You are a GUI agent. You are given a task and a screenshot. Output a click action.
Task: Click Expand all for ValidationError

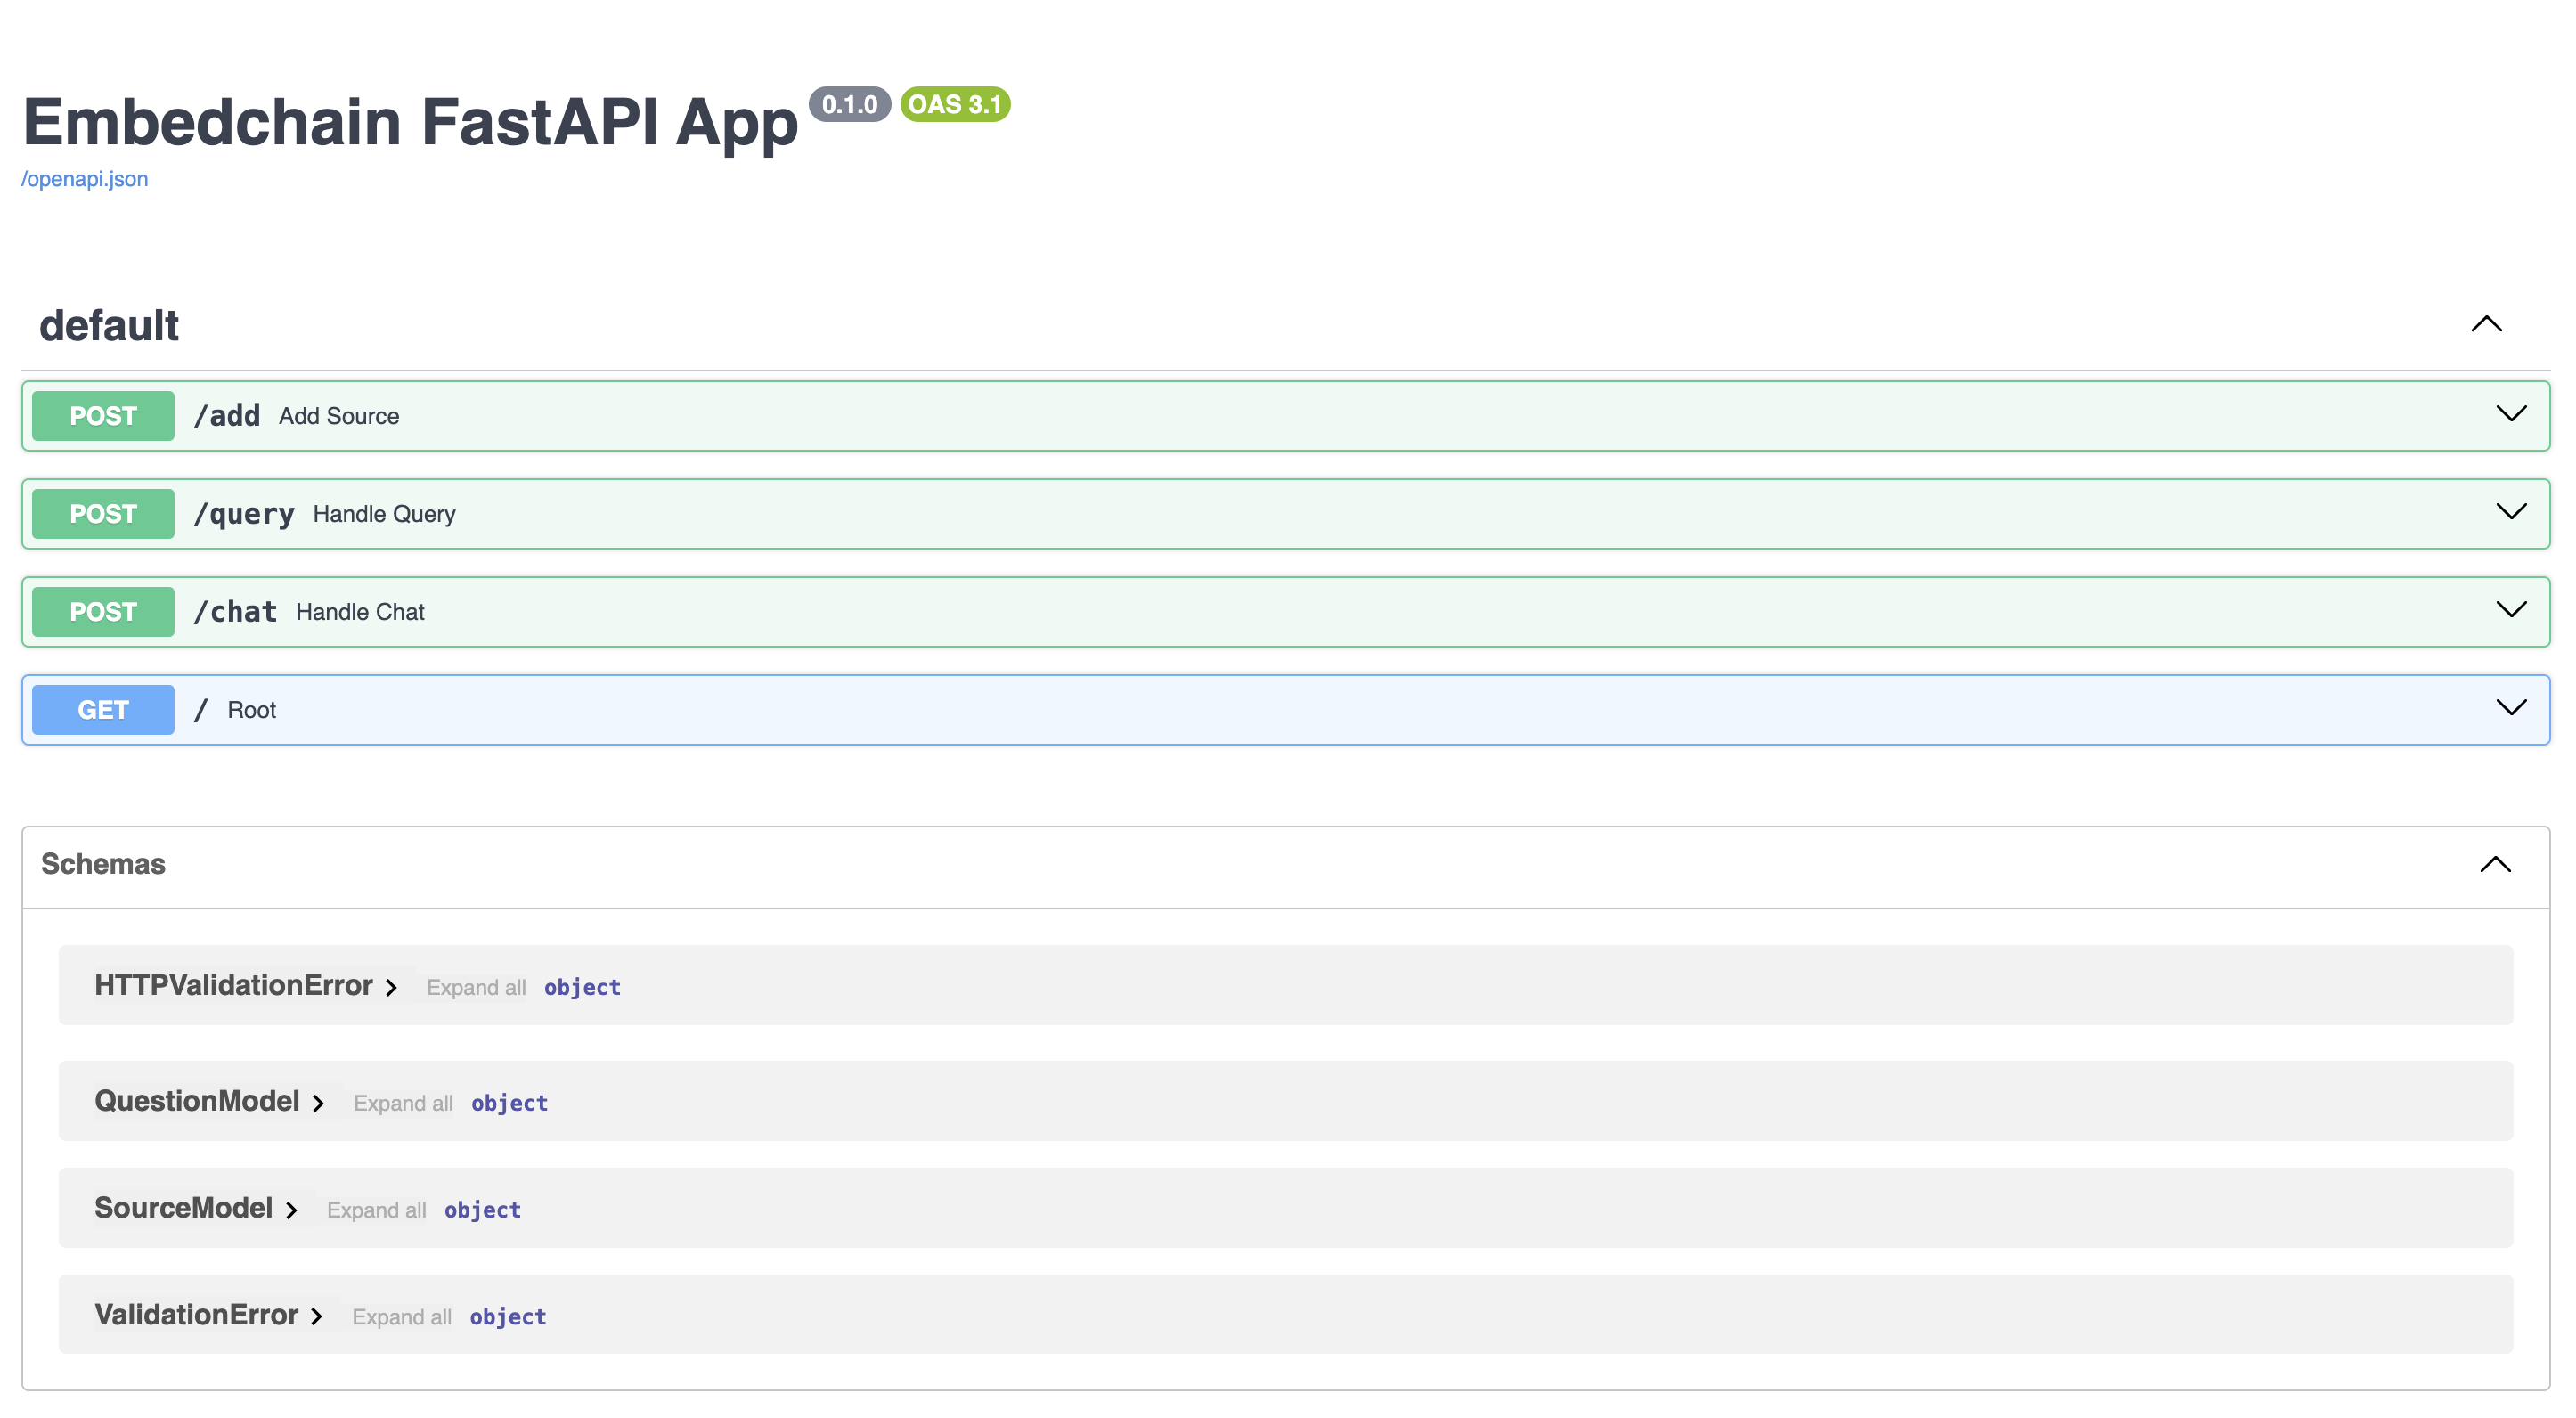401,1317
